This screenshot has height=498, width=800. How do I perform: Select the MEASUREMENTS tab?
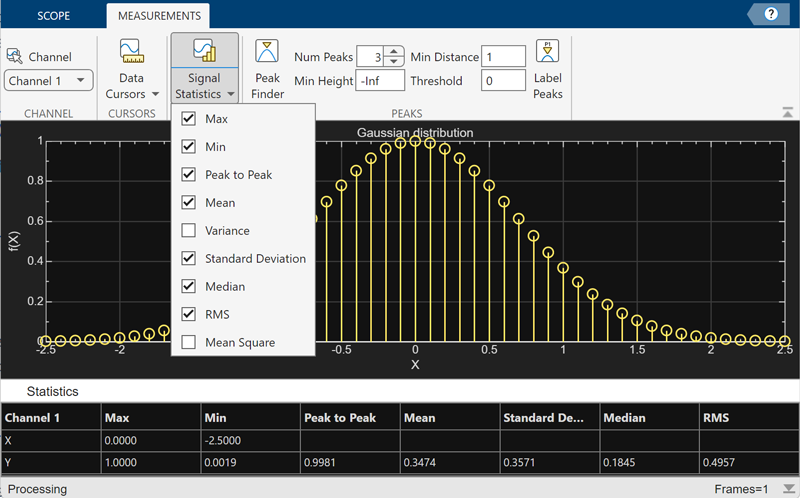coord(158,16)
